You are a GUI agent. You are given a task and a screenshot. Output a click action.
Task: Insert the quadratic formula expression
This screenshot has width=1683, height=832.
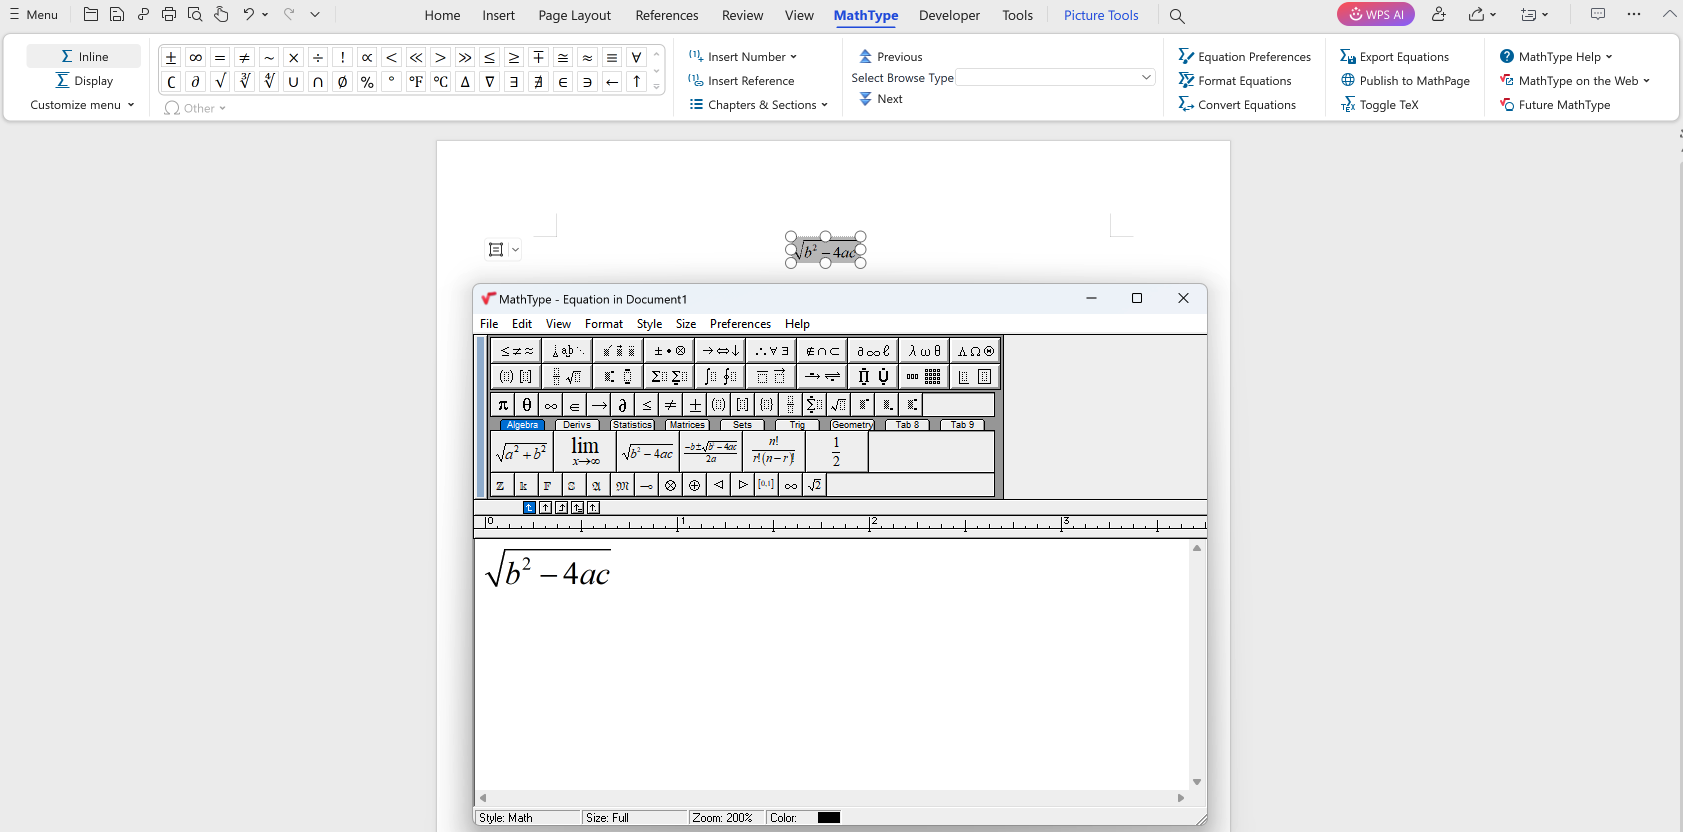(x=711, y=453)
